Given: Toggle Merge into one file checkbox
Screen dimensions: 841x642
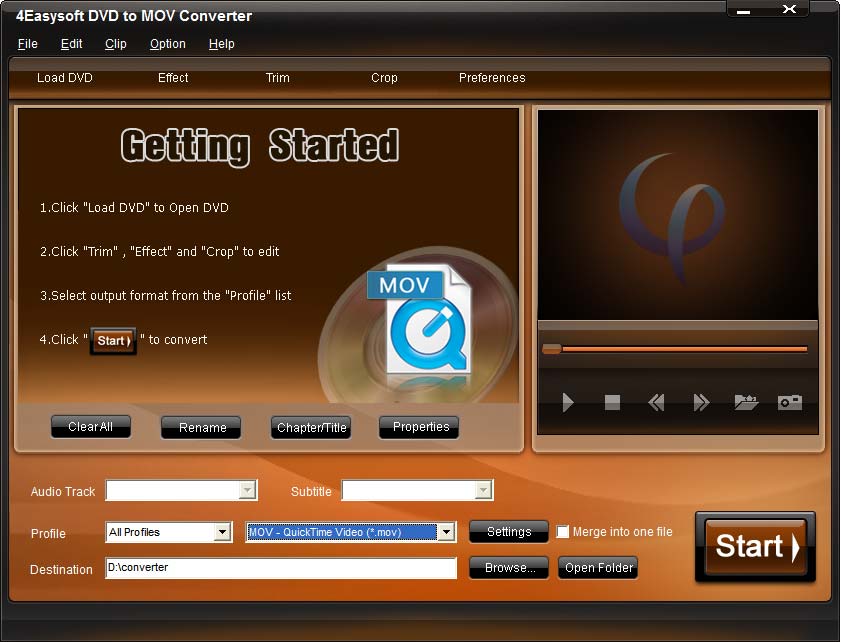Looking at the screenshot, I should 562,532.
